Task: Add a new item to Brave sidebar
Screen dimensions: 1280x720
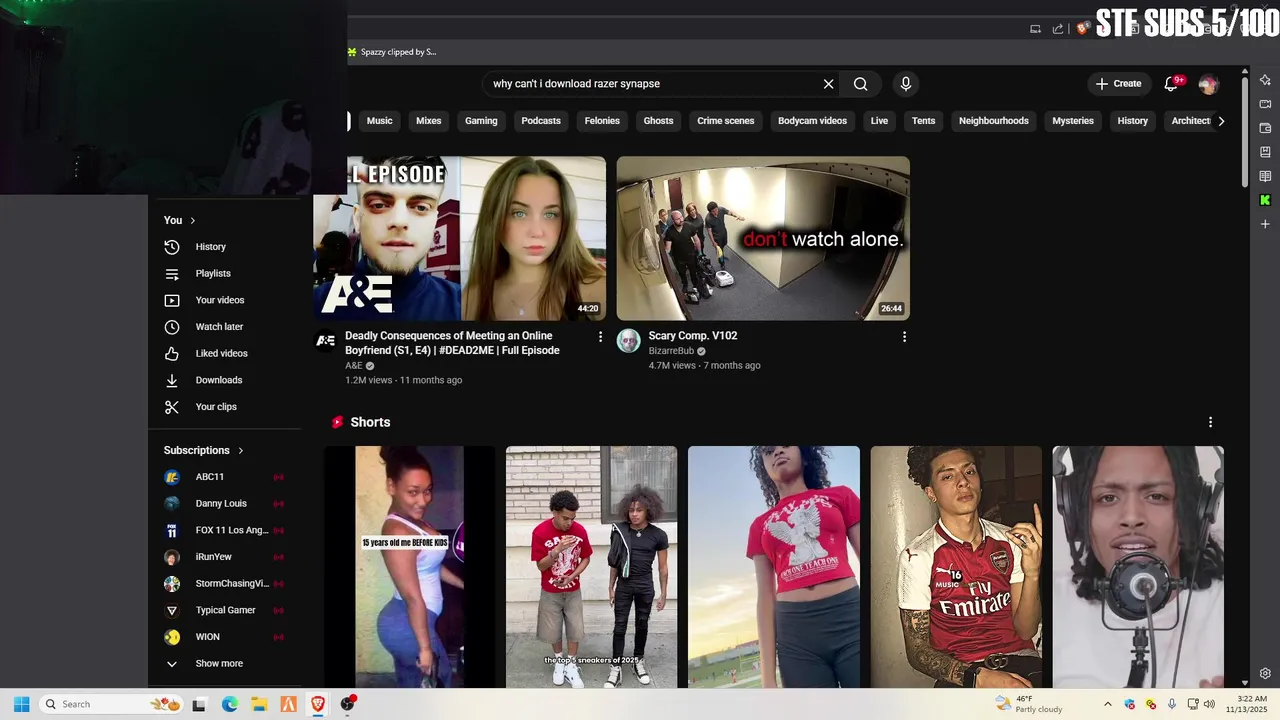Action: click(1265, 224)
